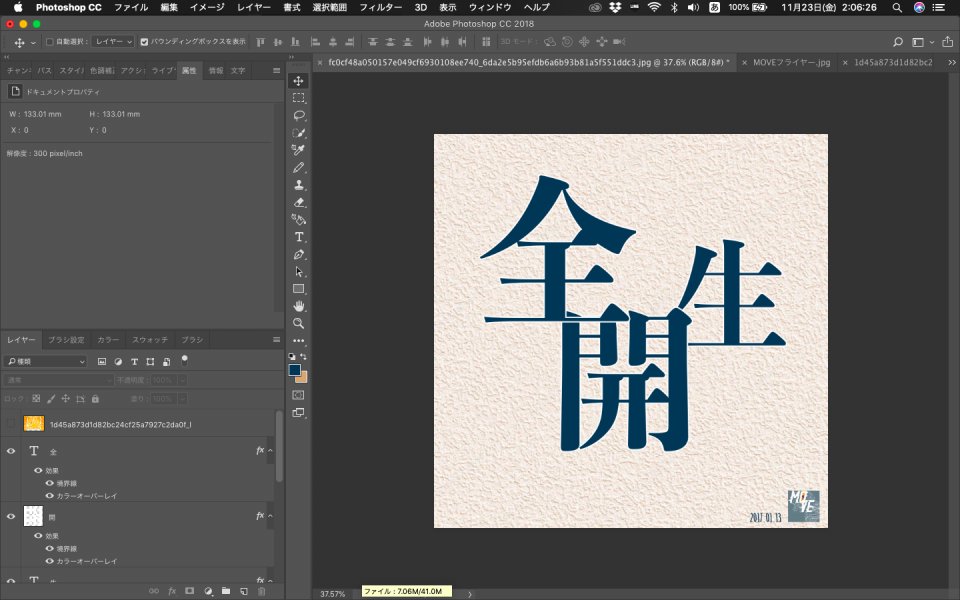Choose the Zoom magnifier tool

pos(298,324)
